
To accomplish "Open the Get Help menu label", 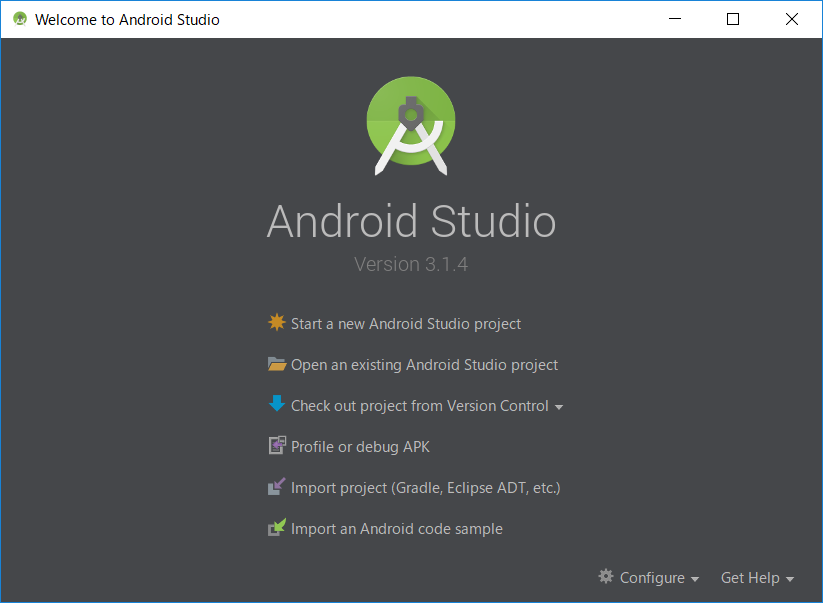I will point(750,578).
